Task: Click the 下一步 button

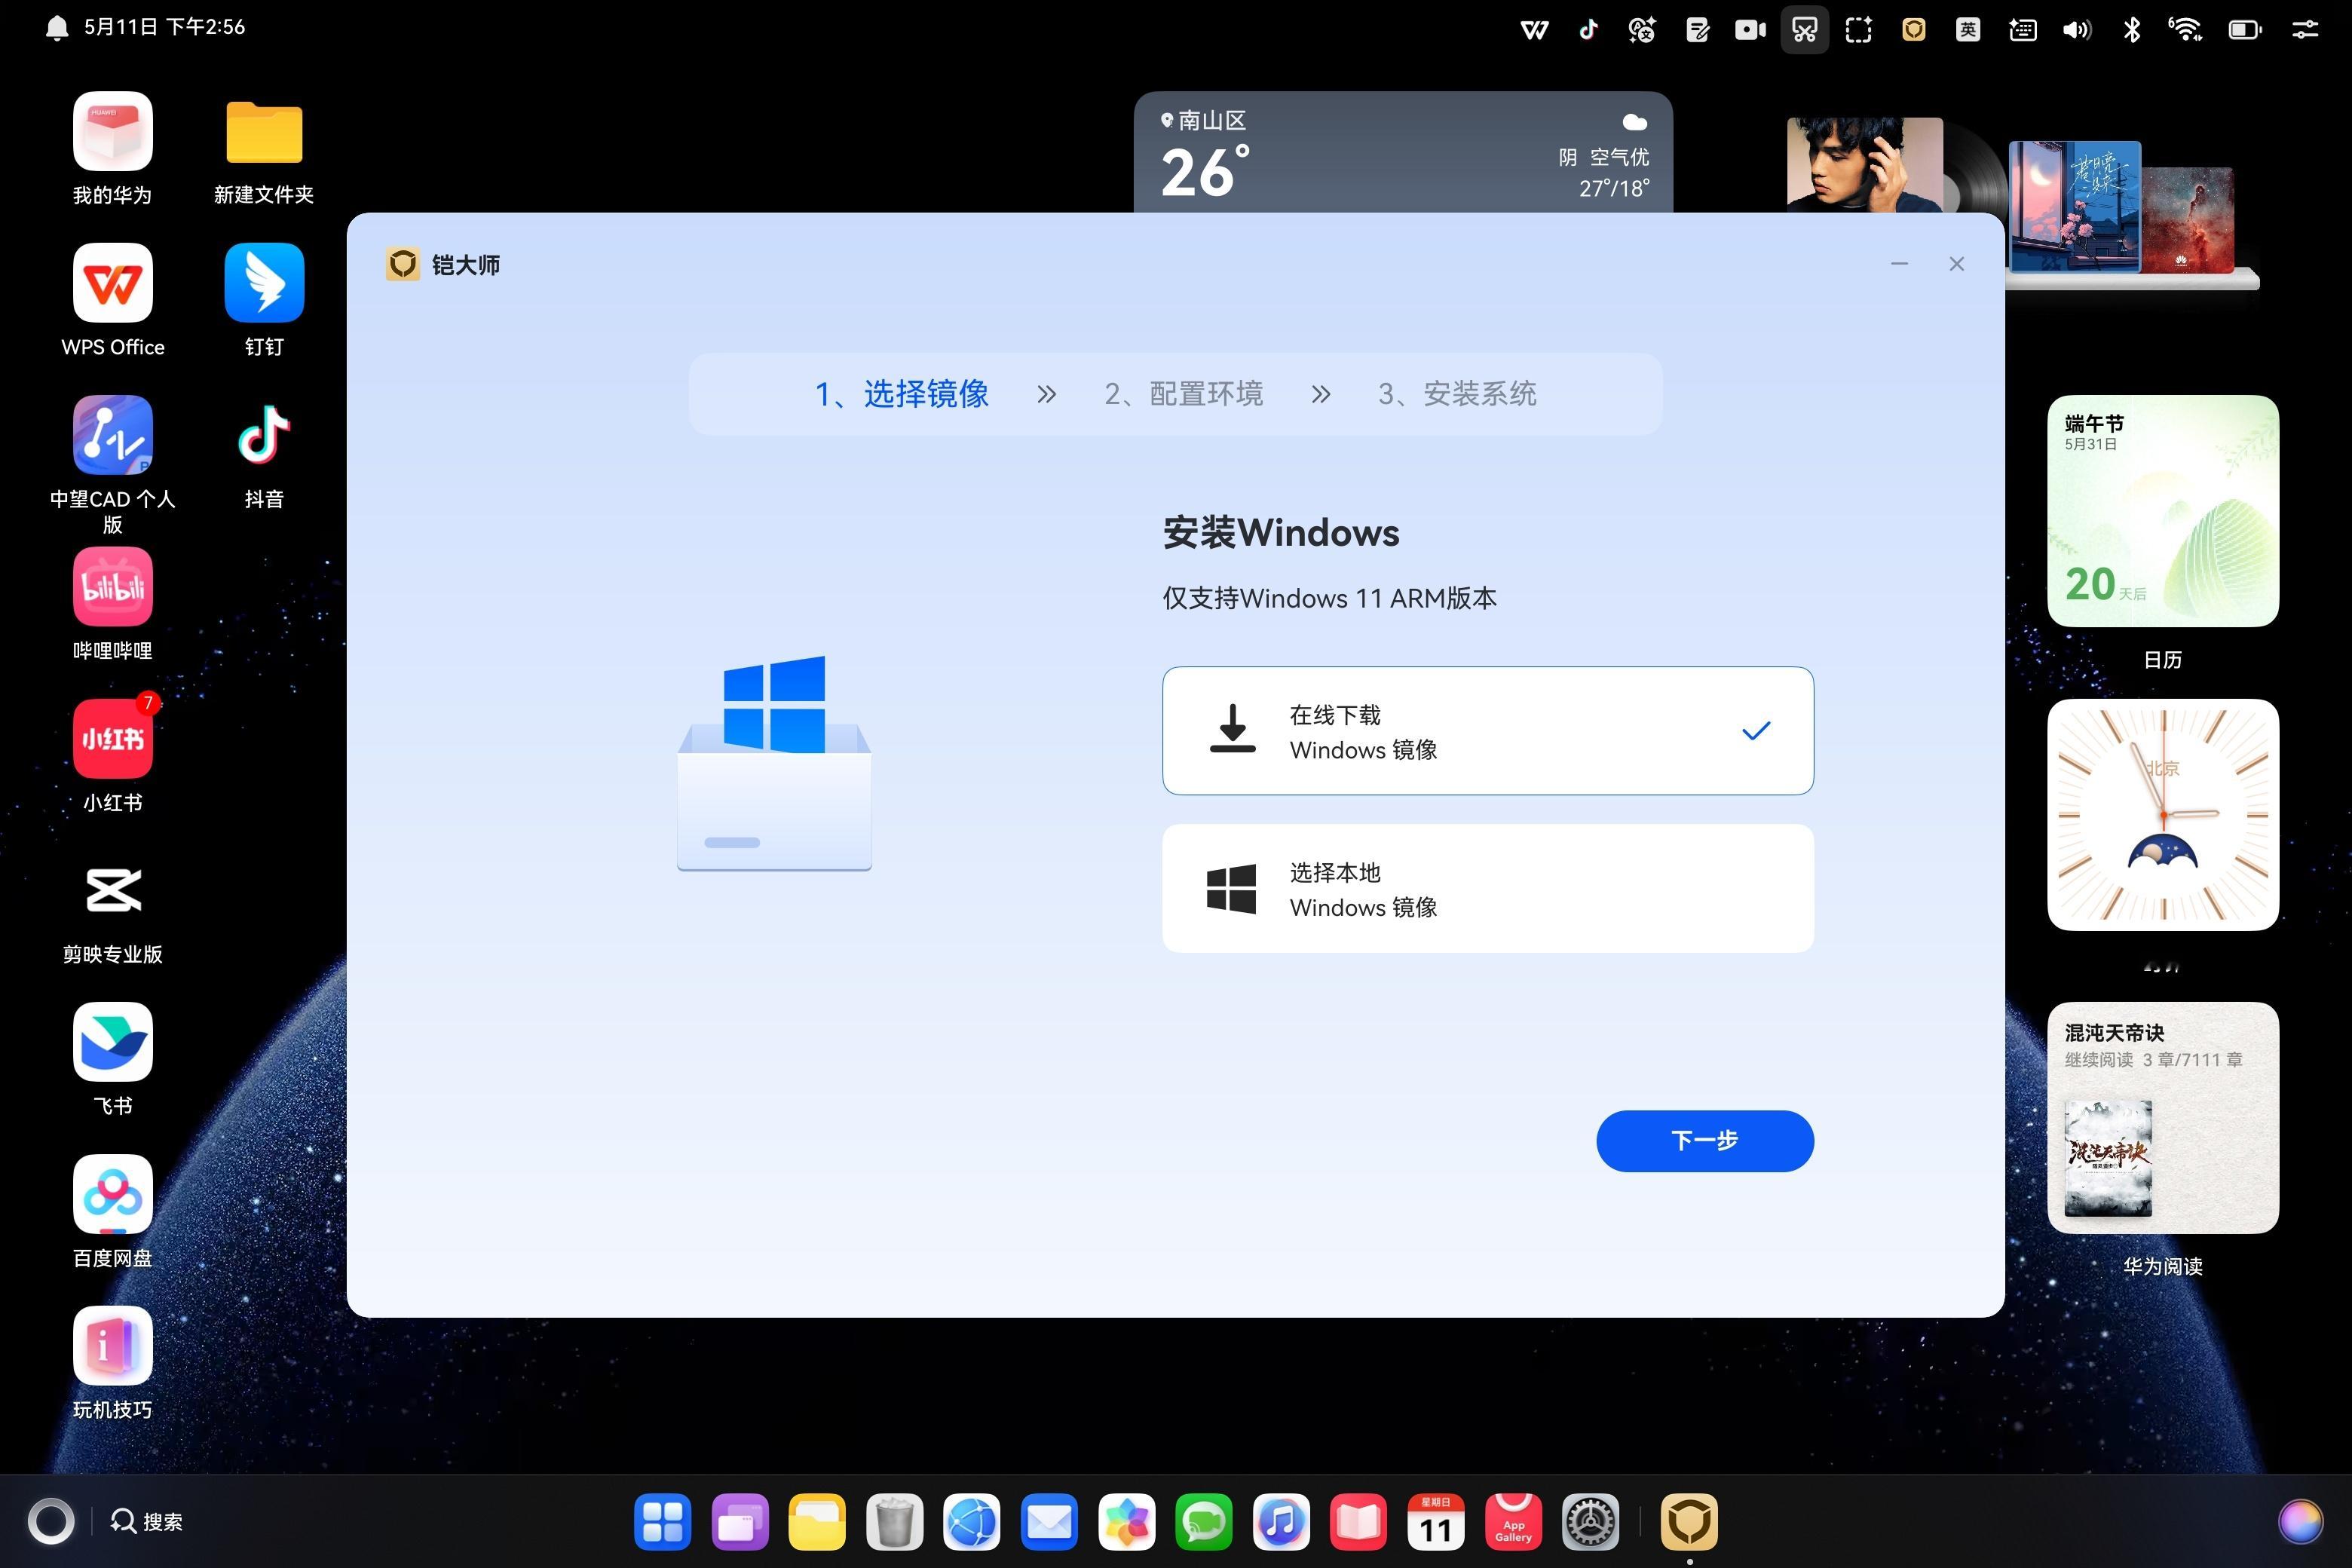Action: click(1704, 1141)
